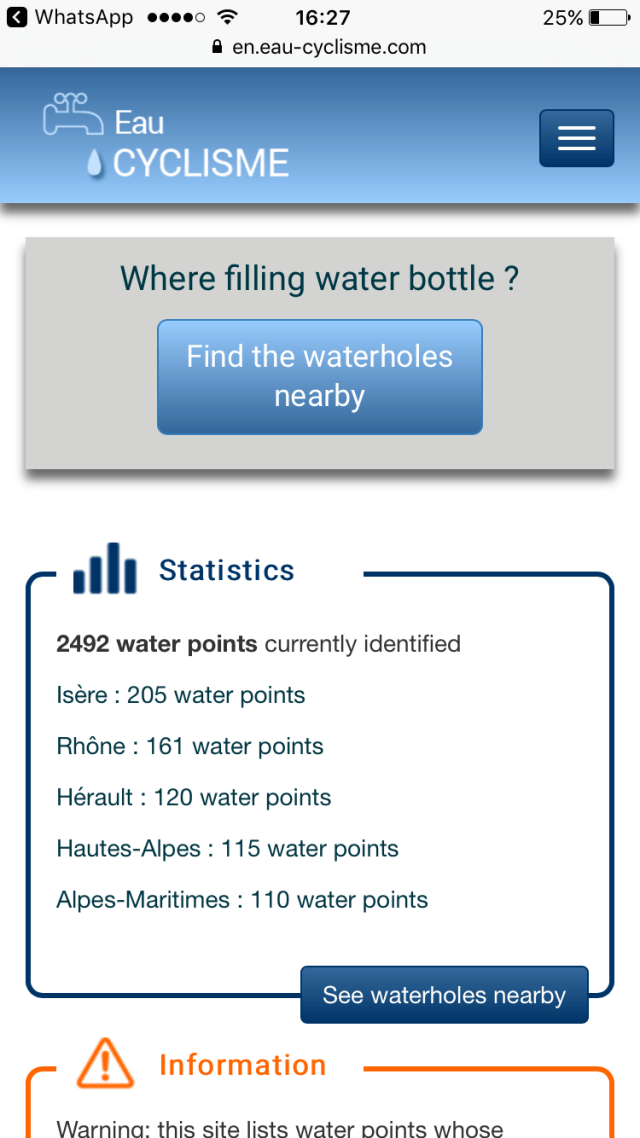
Task: Tap the Statistics section heading
Action: pyautogui.click(x=227, y=570)
